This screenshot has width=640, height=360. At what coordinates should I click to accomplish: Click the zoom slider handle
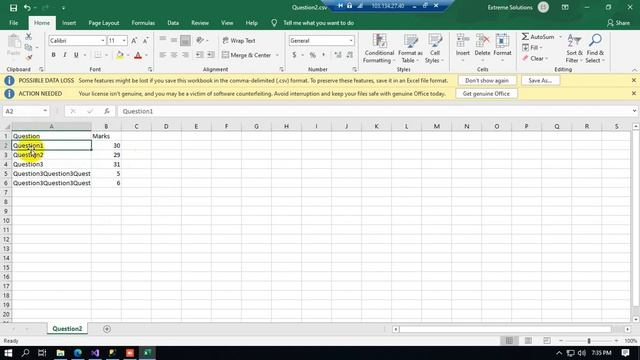(x=589, y=340)
